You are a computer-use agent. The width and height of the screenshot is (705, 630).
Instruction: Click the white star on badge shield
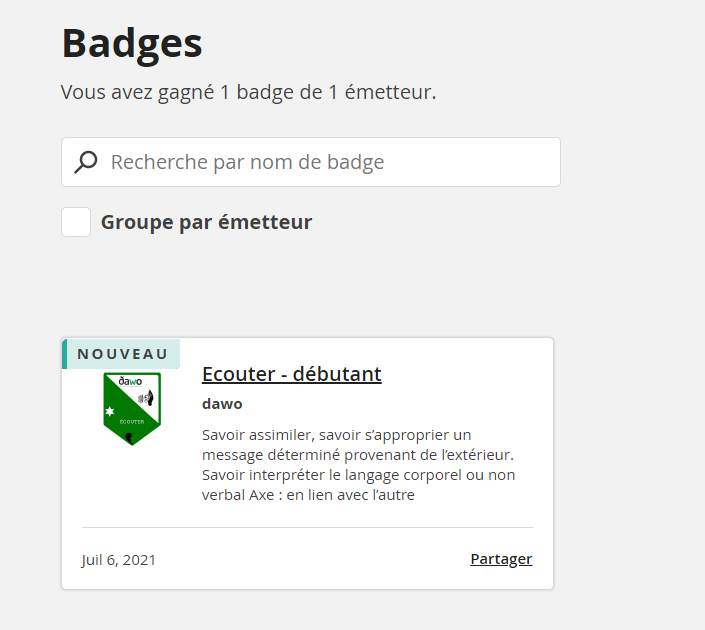pyautogui.click(x=110, y=411)
